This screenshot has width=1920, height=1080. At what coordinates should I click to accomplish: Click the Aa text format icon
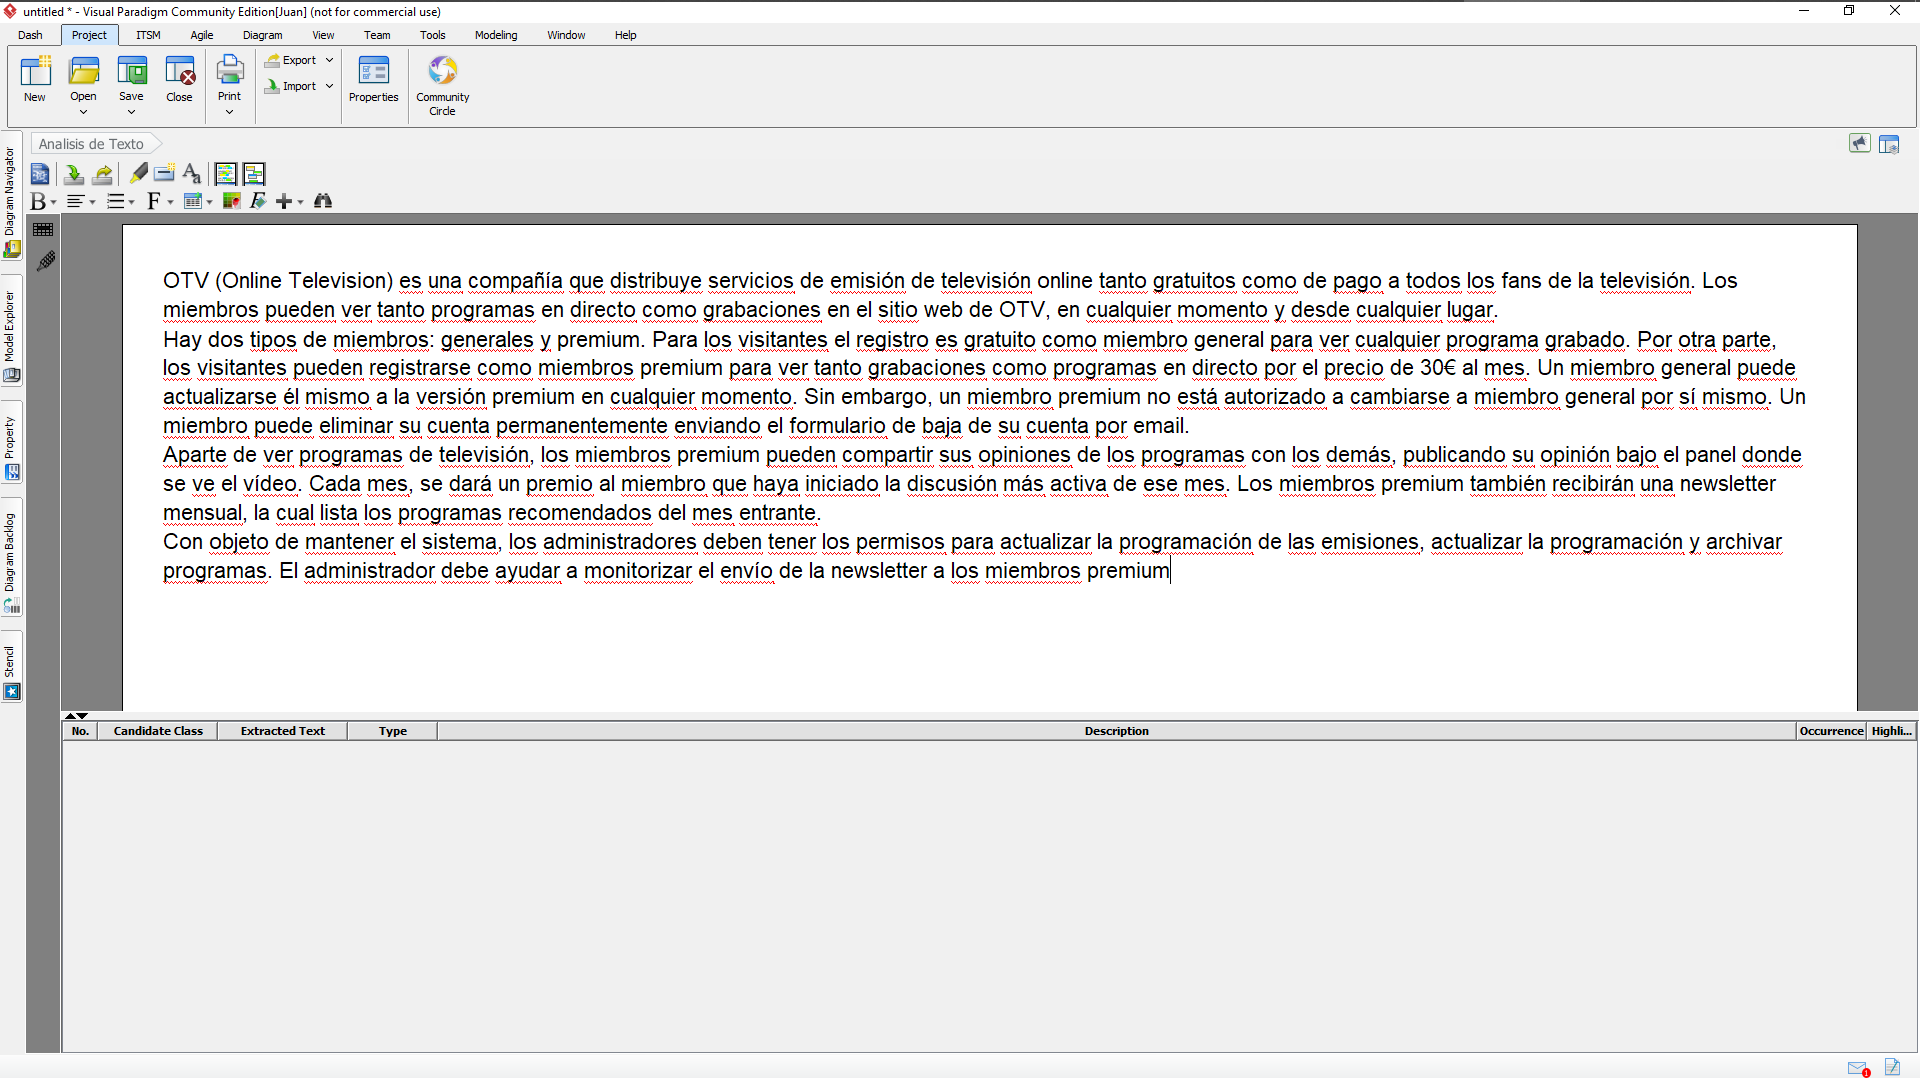192,174
